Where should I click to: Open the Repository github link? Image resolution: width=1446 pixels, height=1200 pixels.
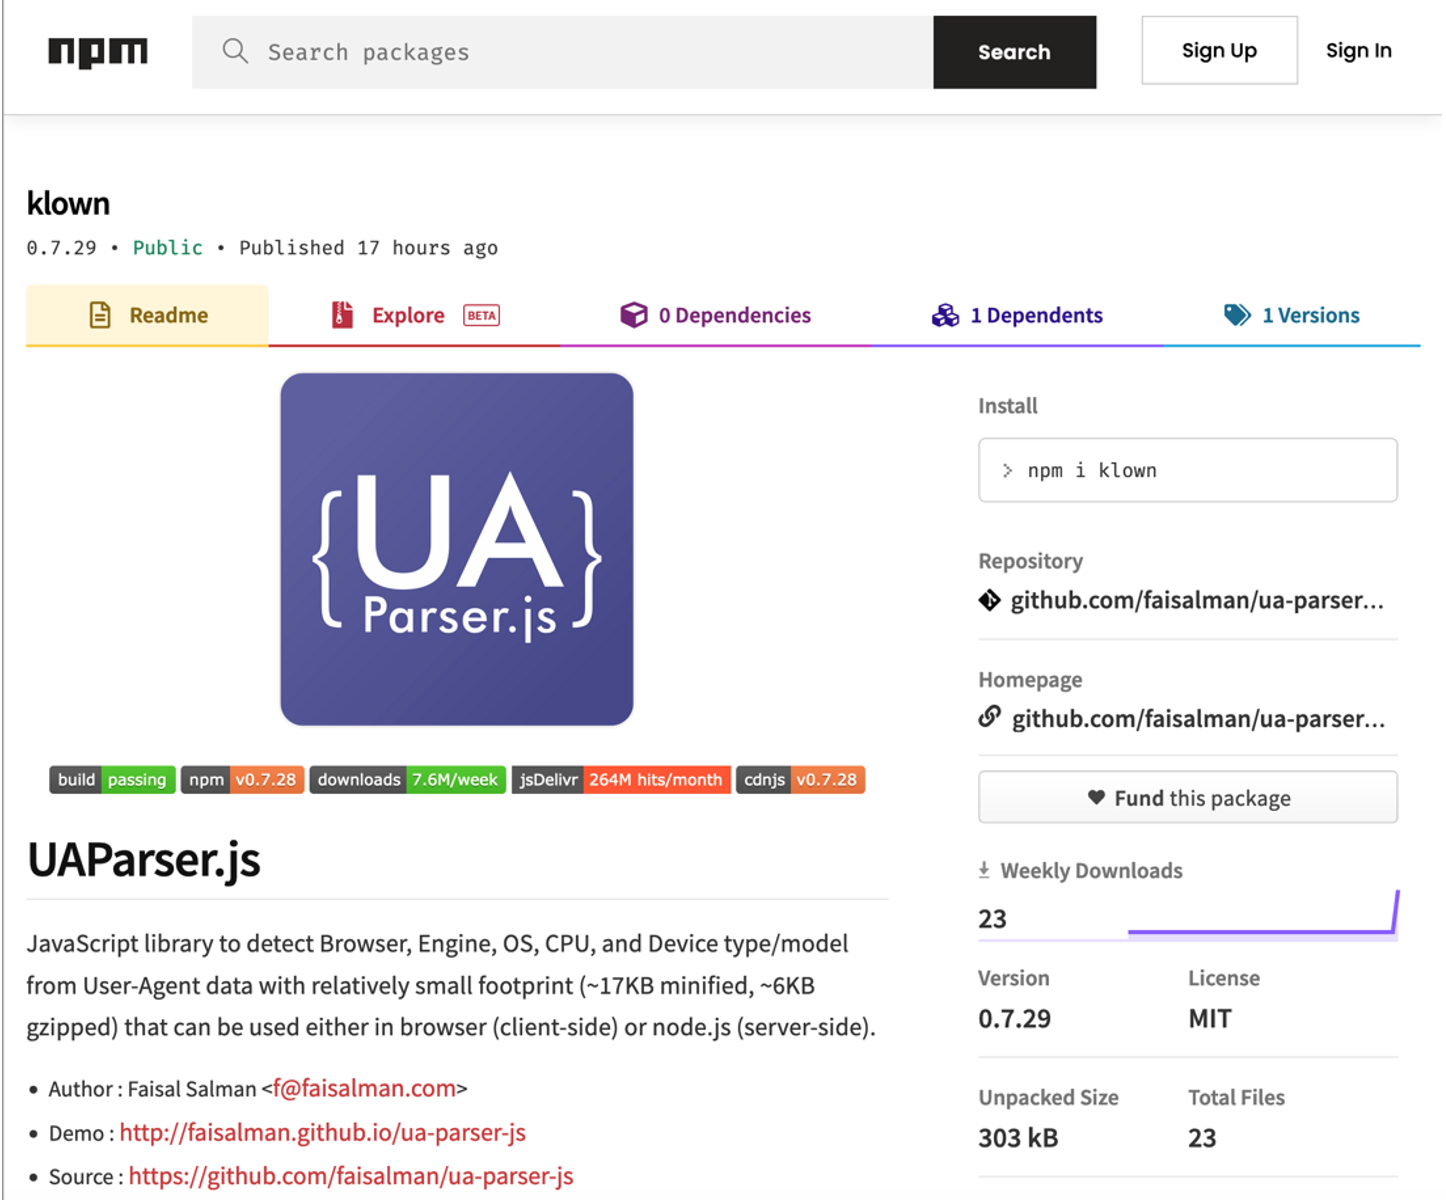click(x=1197, y=600)
